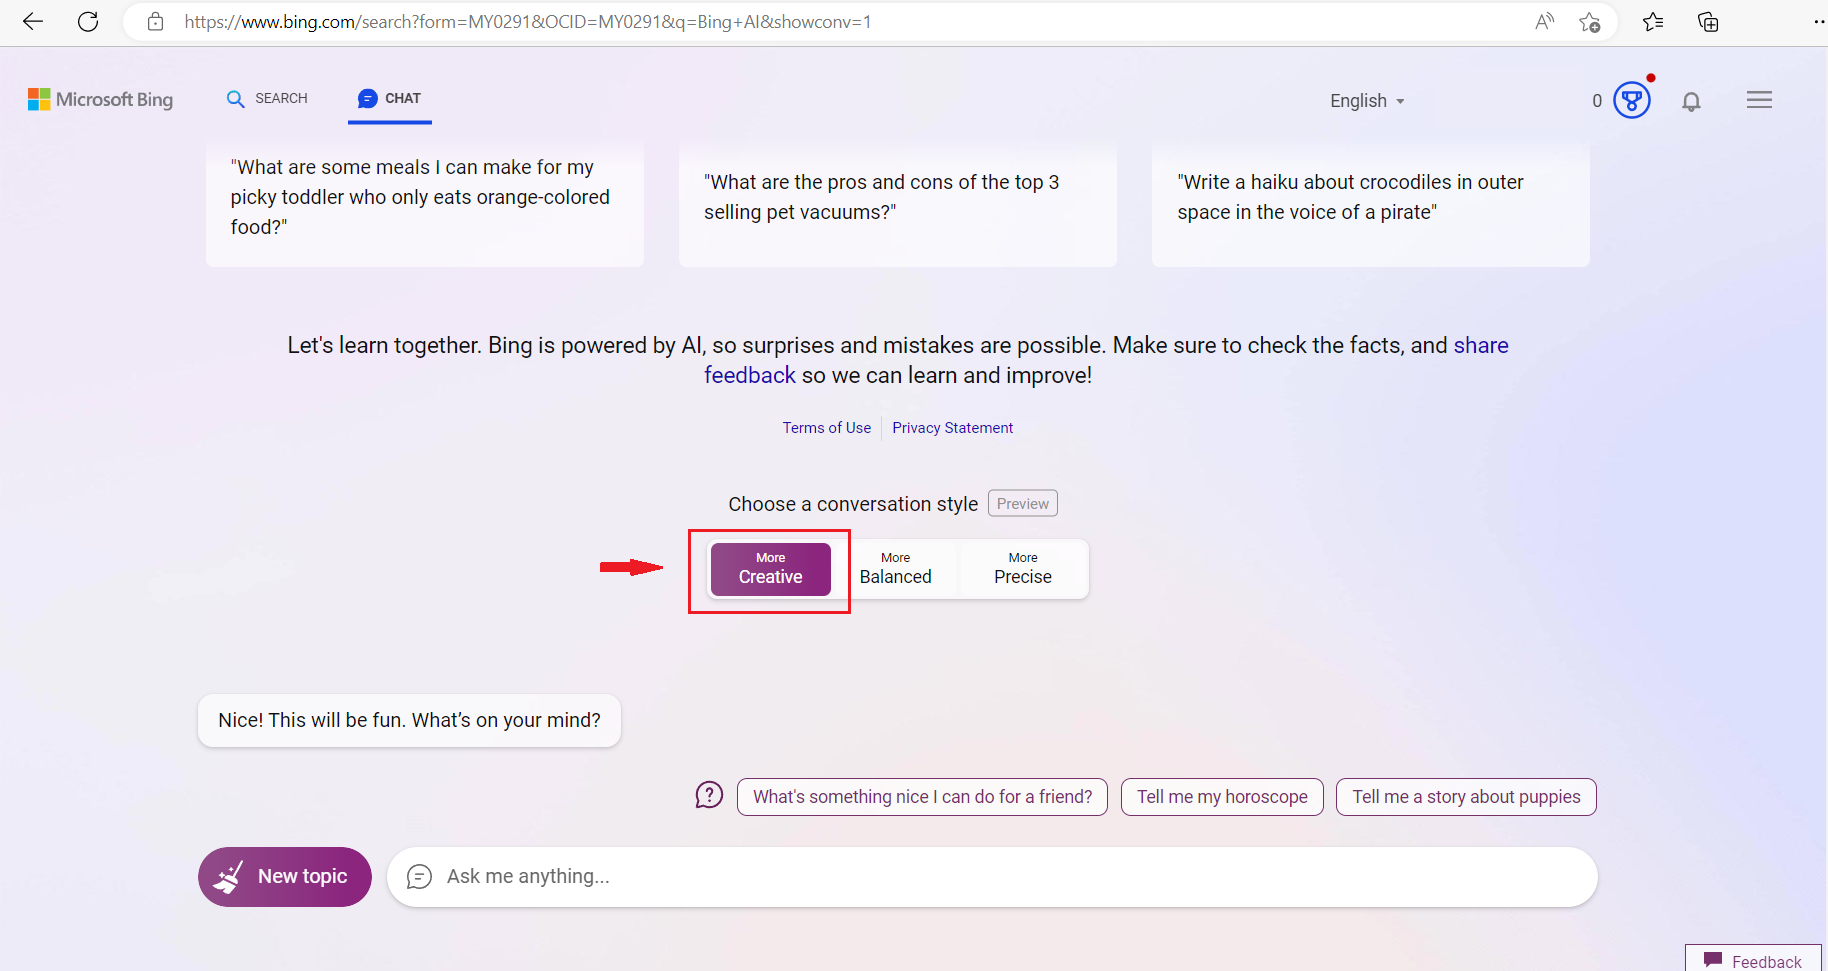
Task: Select the More Creative conversation style
Action: click(770, 569)
